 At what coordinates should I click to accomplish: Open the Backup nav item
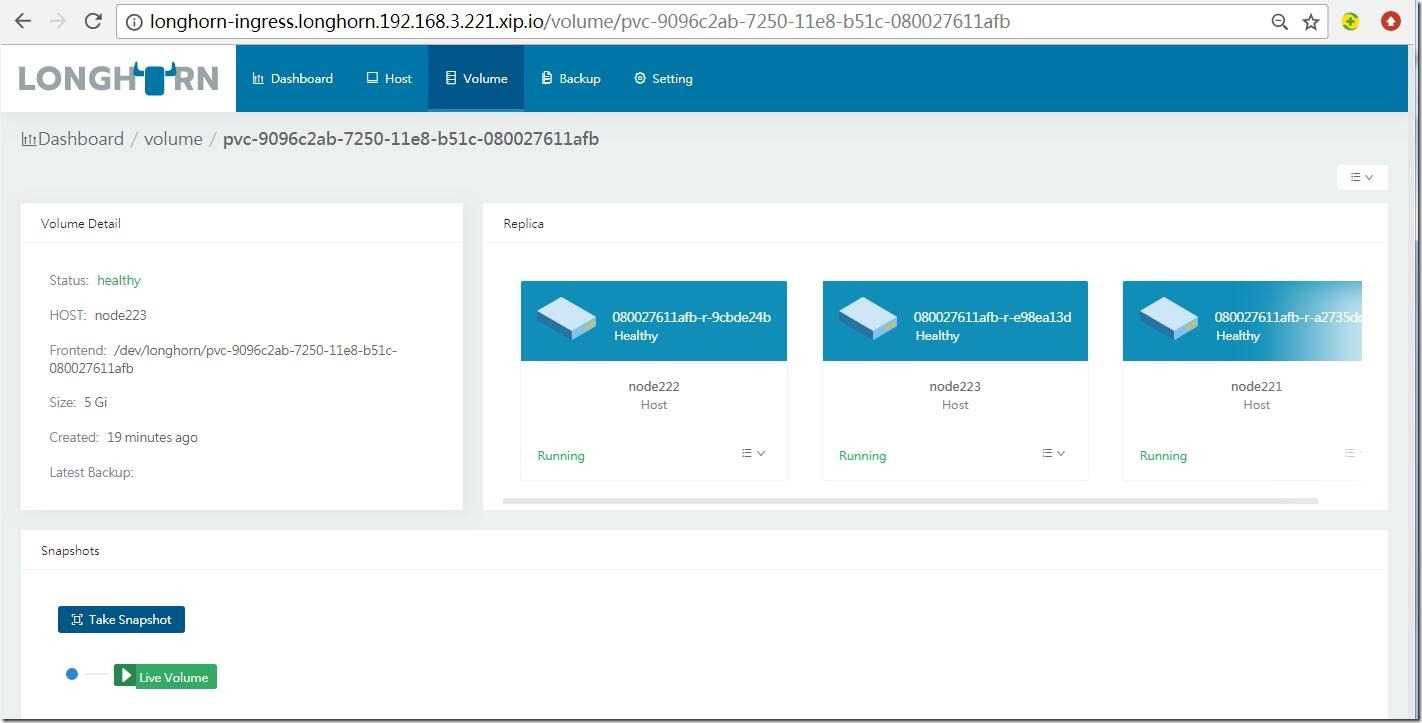coord(571,78)
